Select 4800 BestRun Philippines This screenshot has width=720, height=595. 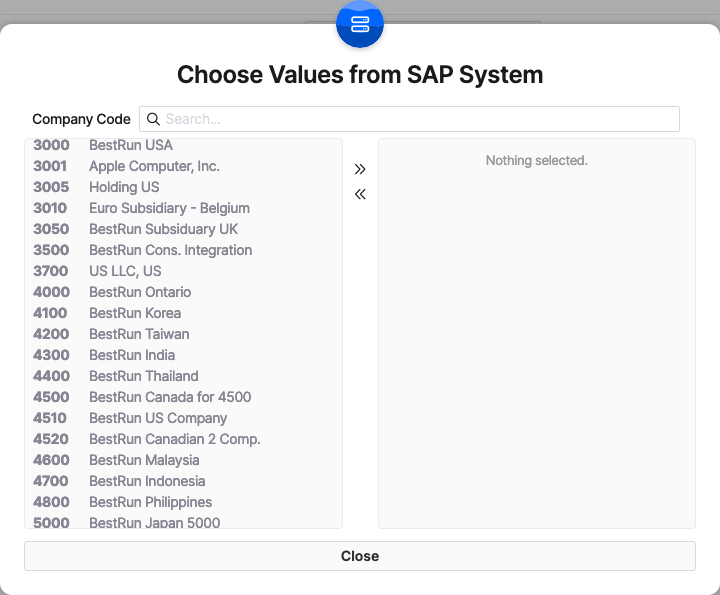click(x=183, y=502)
